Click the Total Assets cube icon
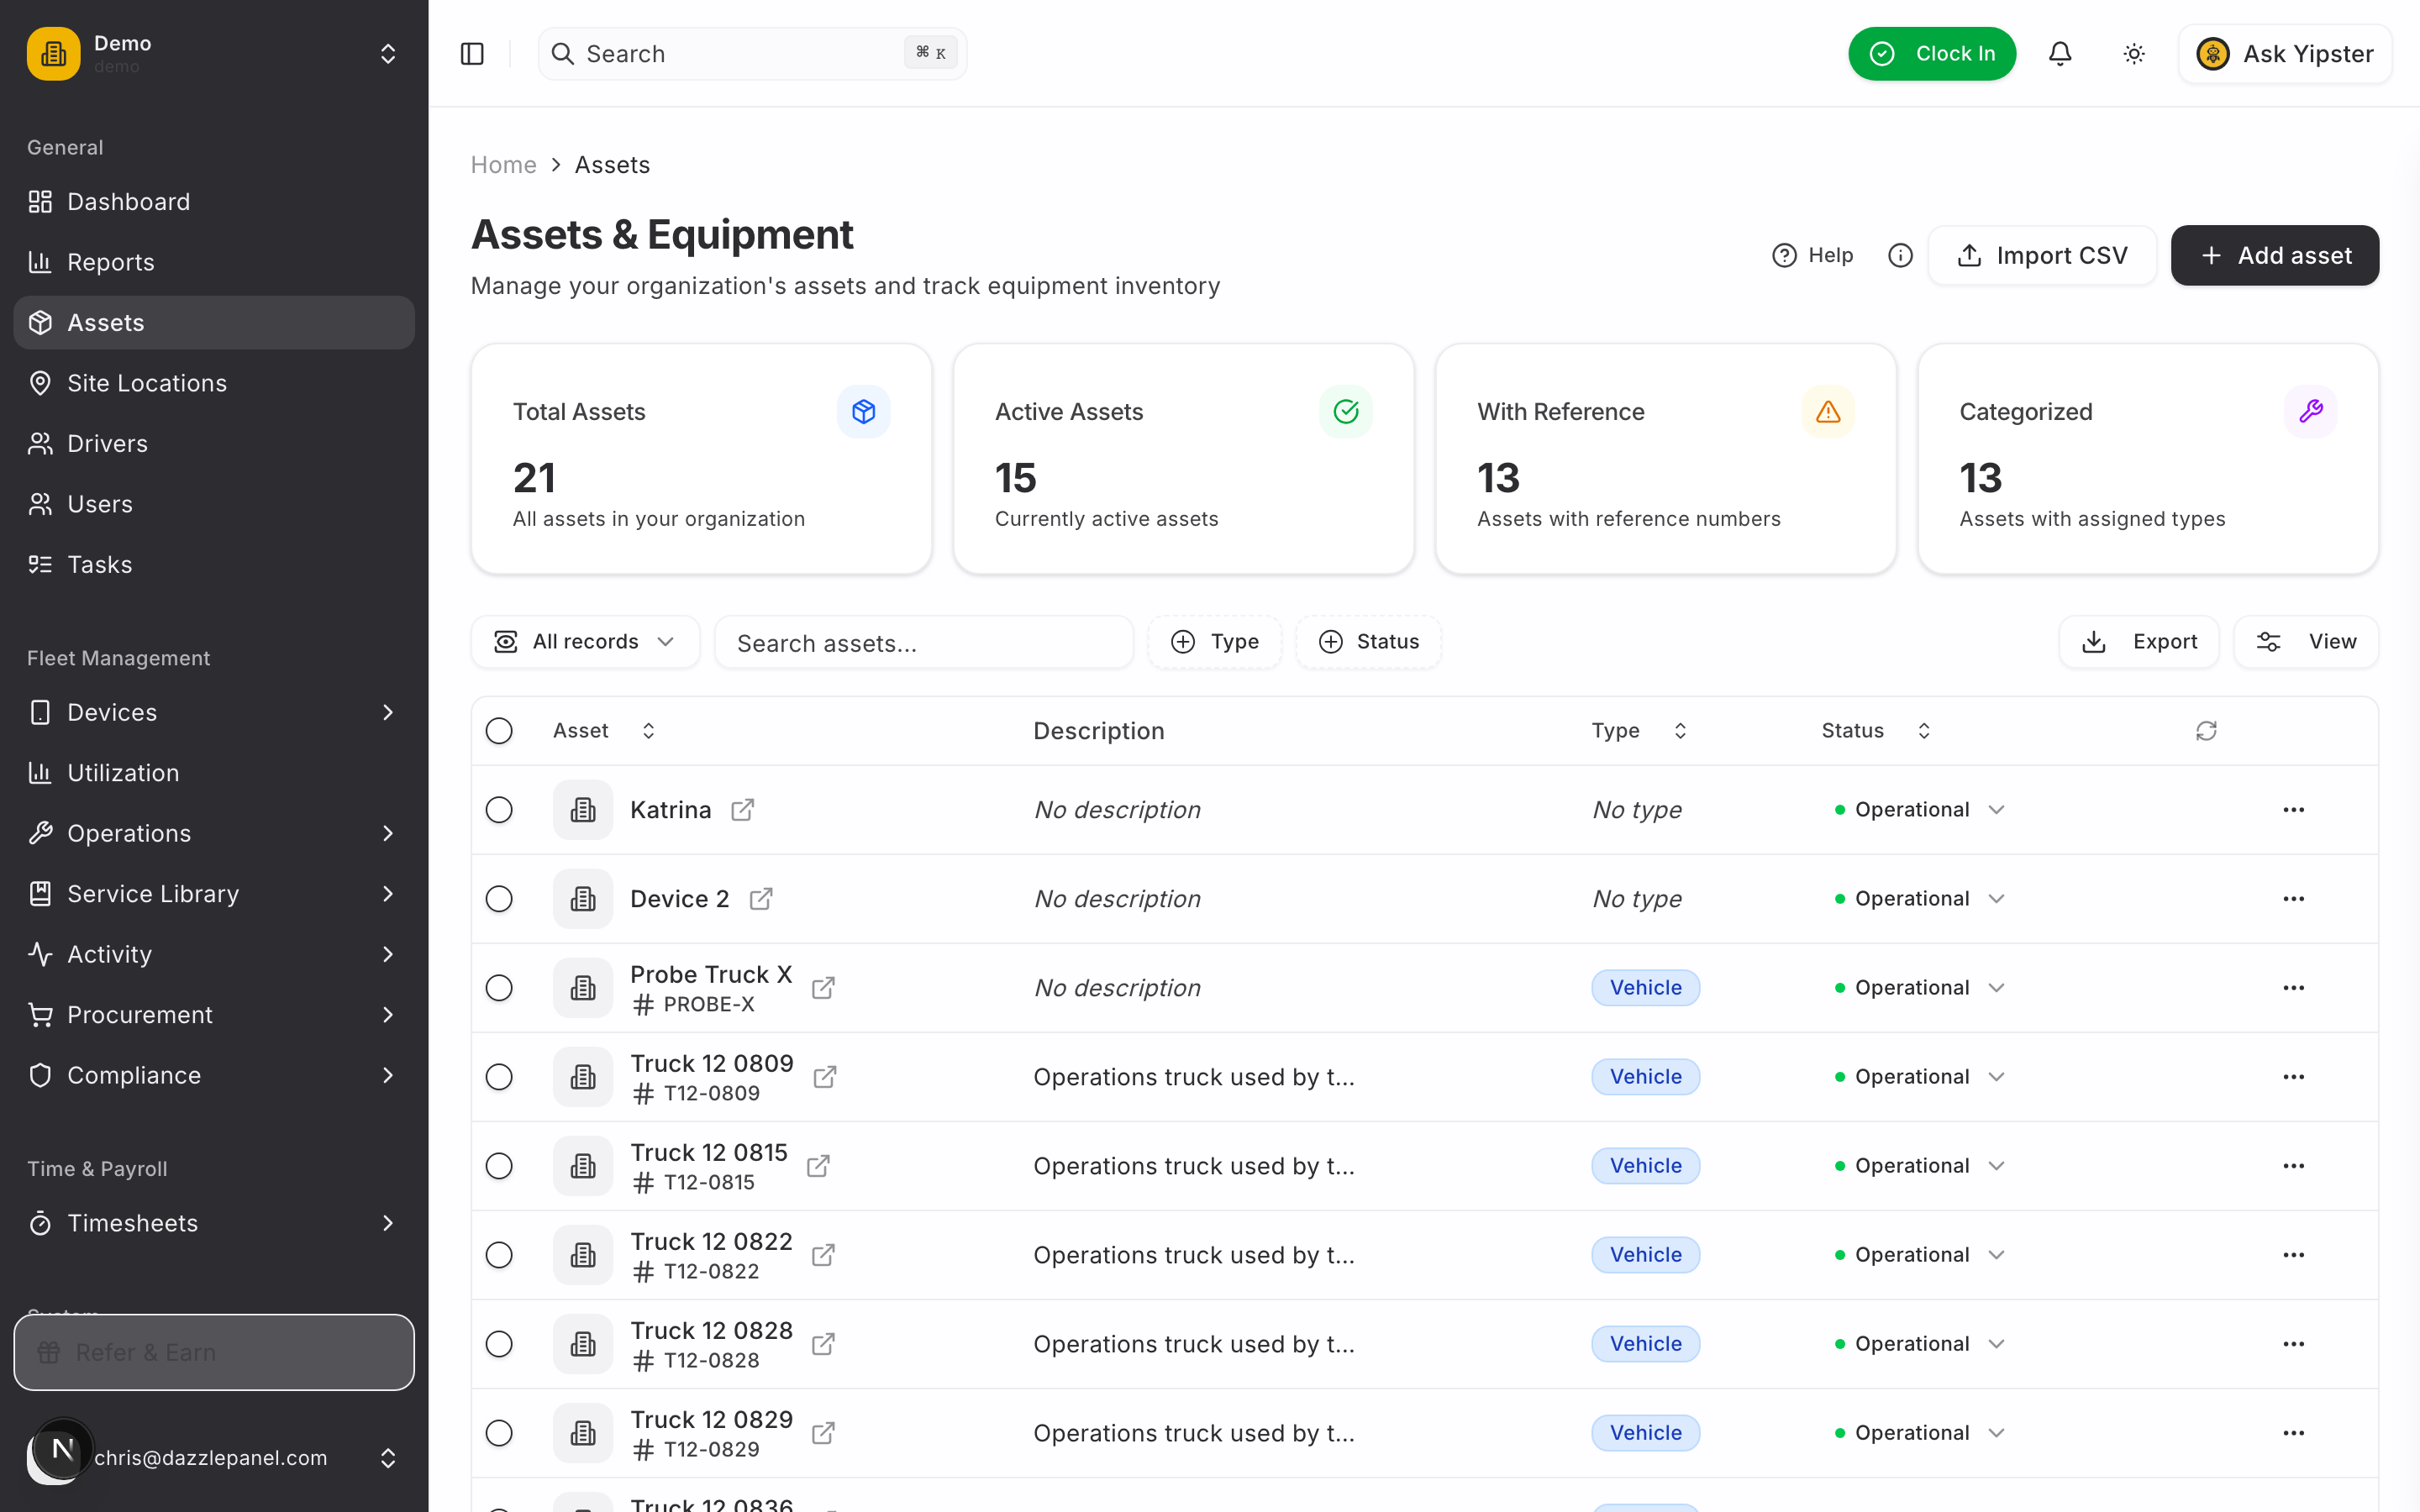2420x1512 pixels. click(864, 411)
